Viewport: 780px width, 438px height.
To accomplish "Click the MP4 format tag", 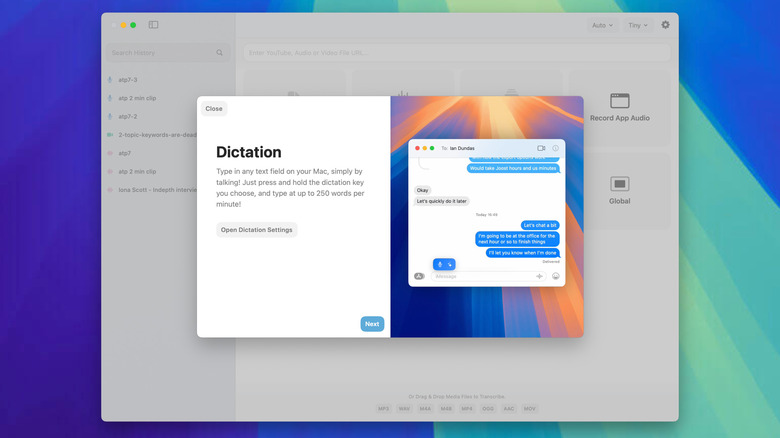I will 467,409.
